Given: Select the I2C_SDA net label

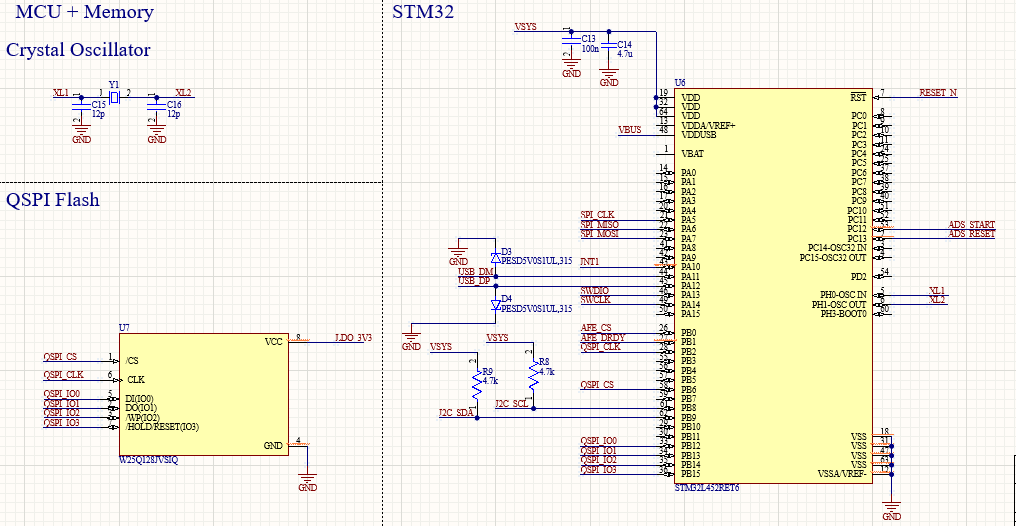Looking at the screenshot, I should [456, 413].
